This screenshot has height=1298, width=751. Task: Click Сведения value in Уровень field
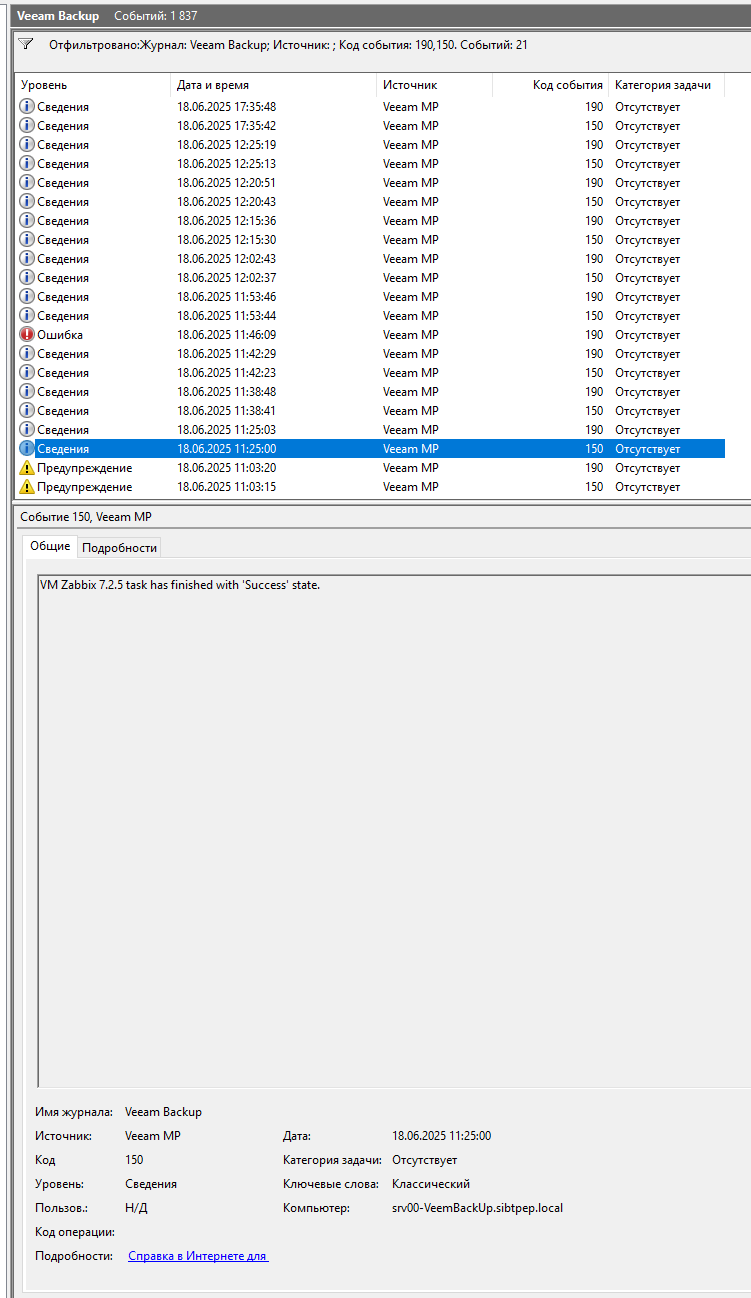click(x=151, y=1184)
